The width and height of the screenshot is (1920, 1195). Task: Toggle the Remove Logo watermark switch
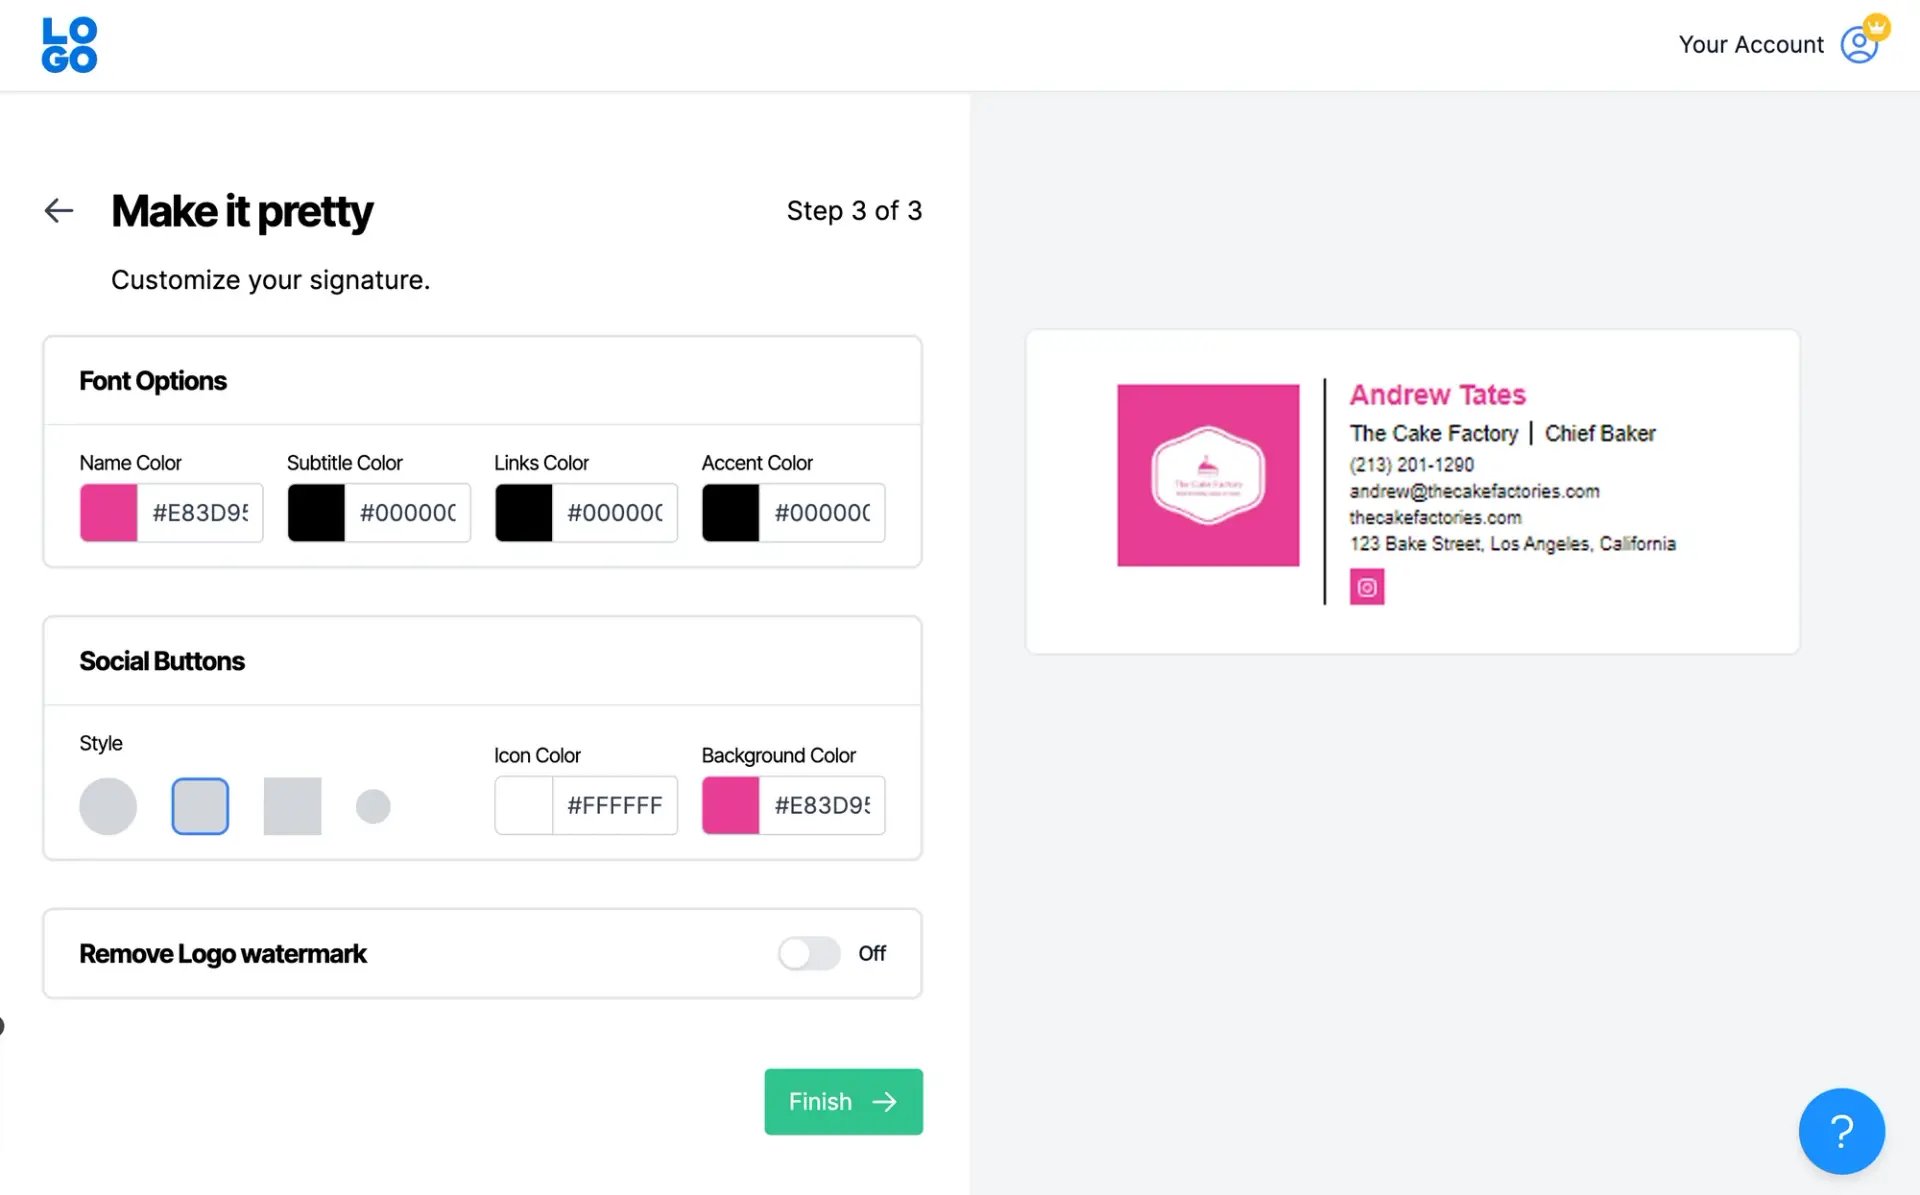[809, 953]
